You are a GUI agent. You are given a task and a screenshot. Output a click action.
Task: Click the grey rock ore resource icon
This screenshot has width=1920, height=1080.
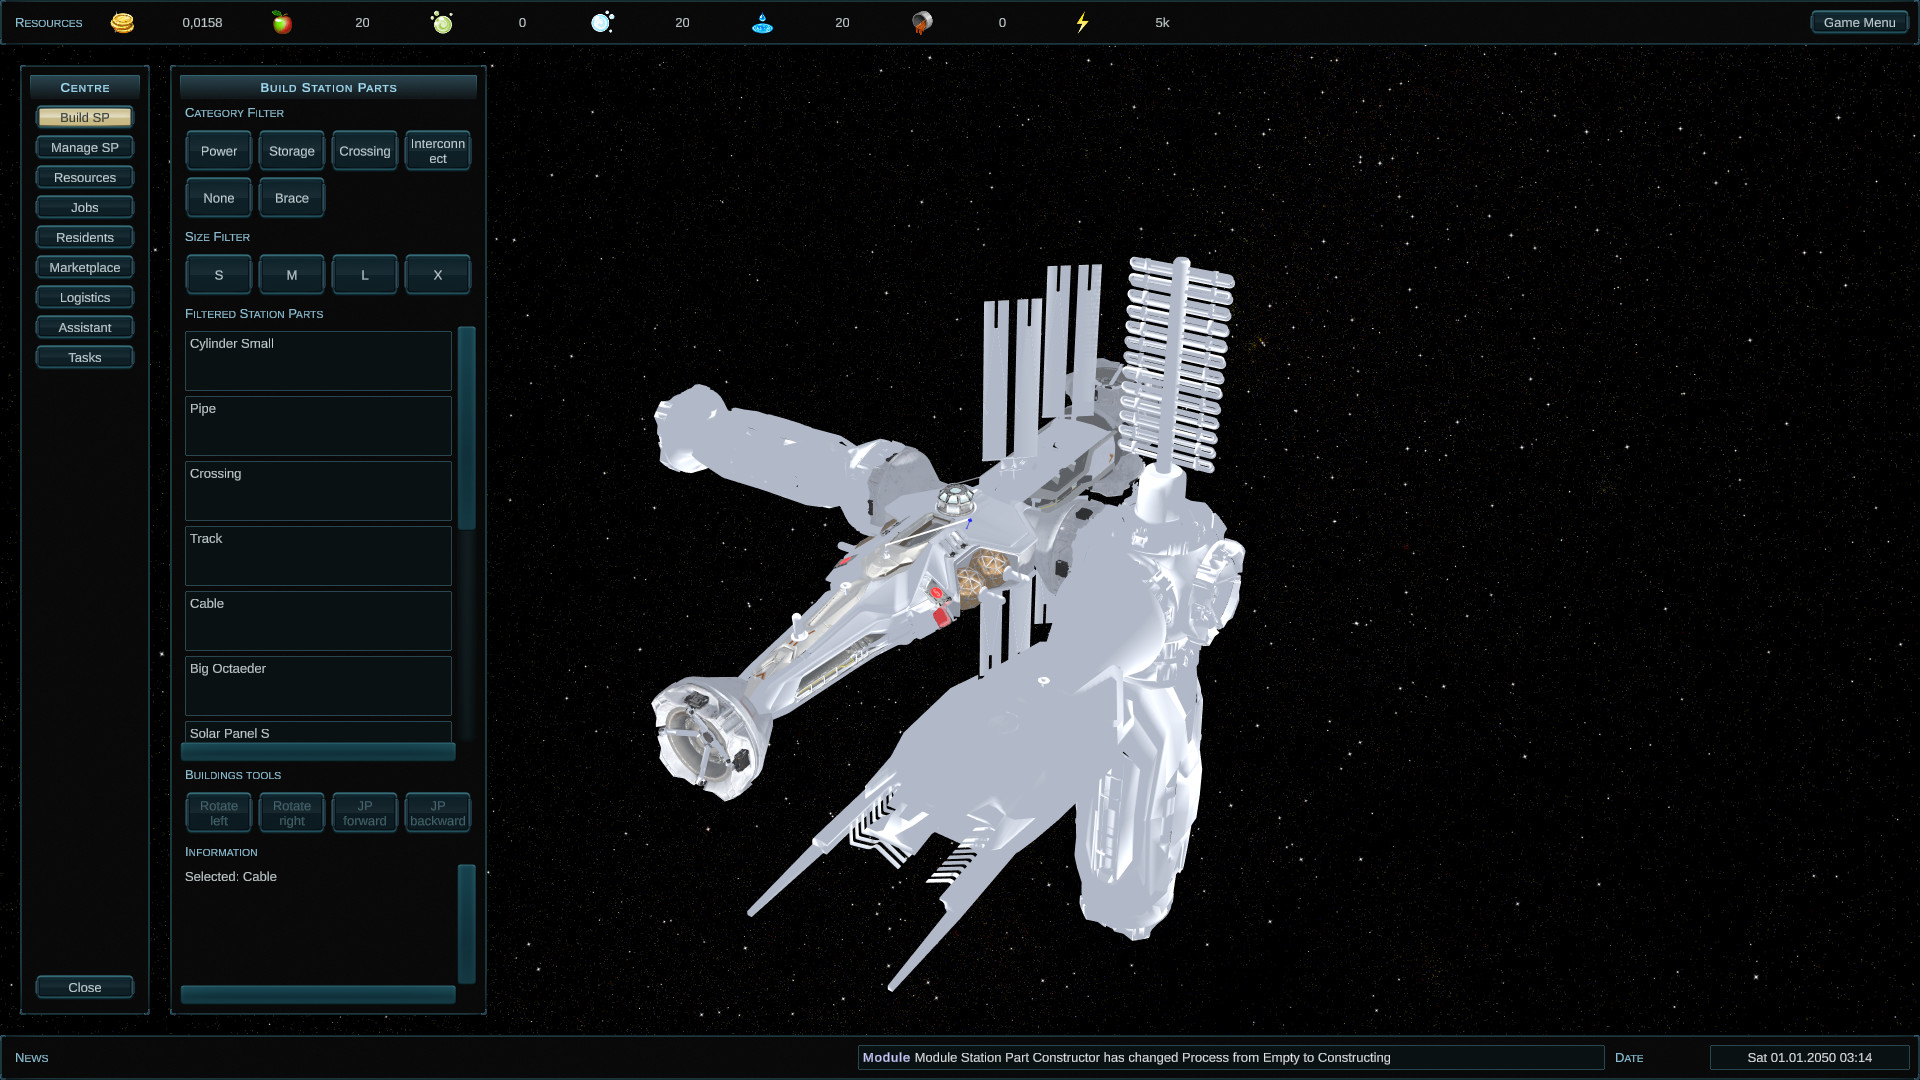[x=922, y=22]
